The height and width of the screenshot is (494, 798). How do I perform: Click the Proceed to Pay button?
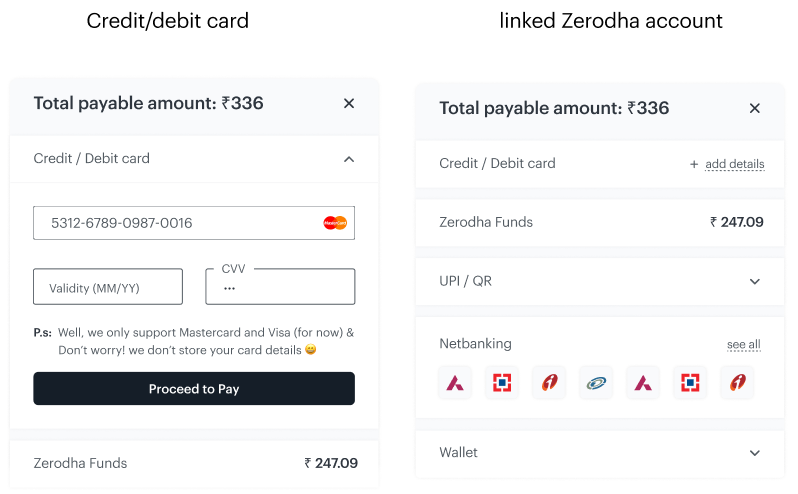point(194,389)
